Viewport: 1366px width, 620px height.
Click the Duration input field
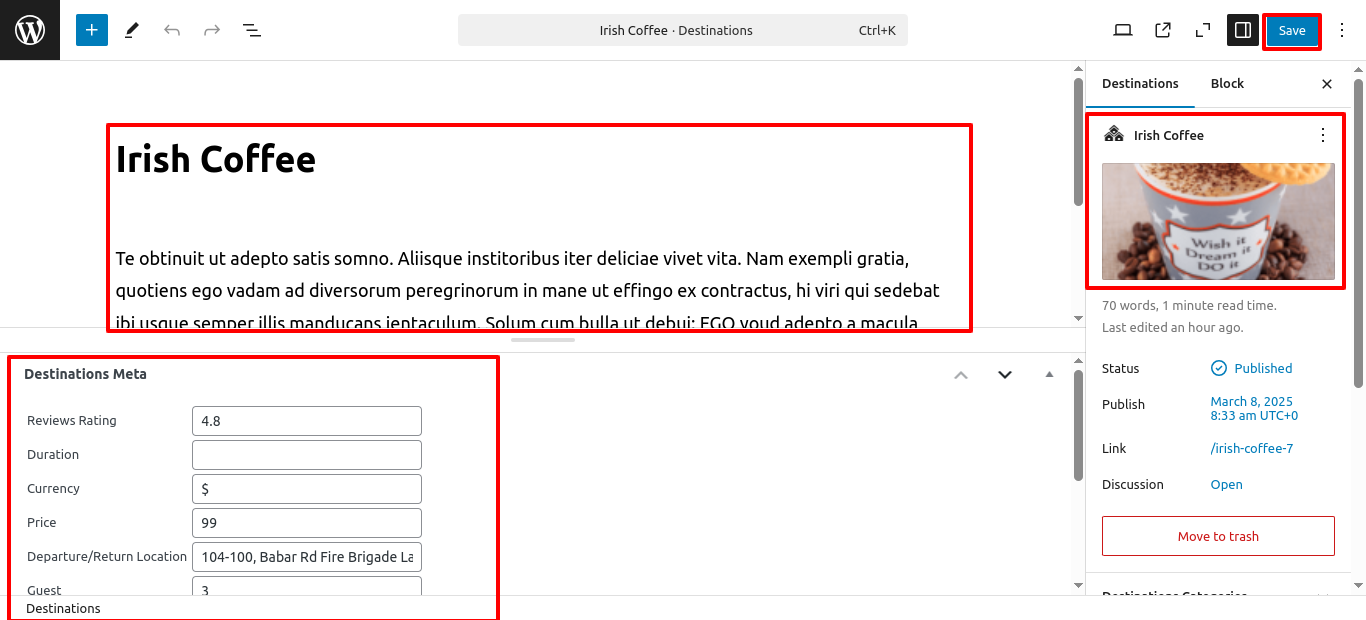(307, 455)
